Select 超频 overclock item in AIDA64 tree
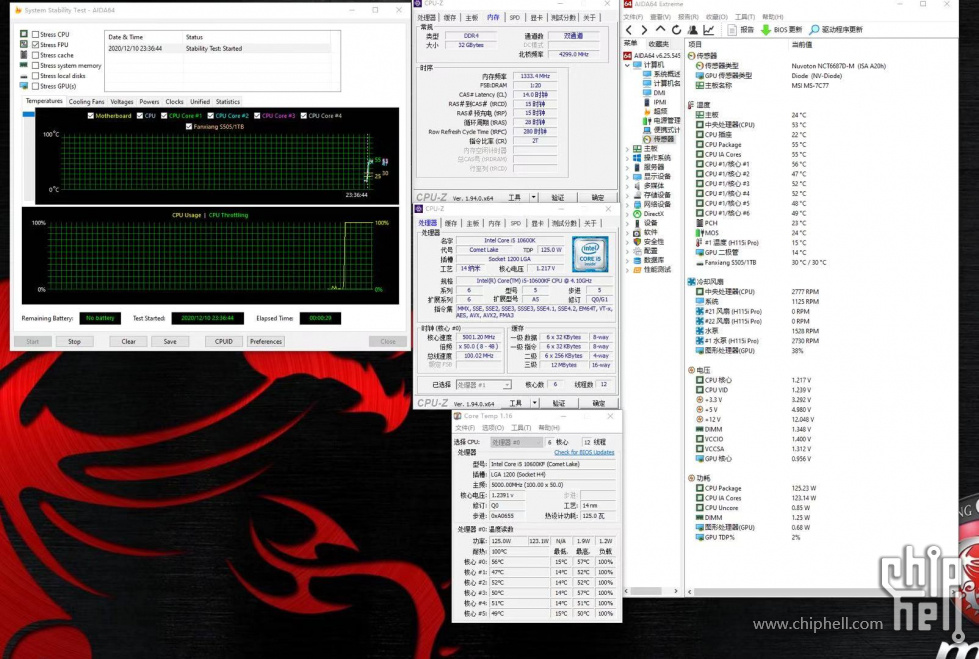 point(656,111)
